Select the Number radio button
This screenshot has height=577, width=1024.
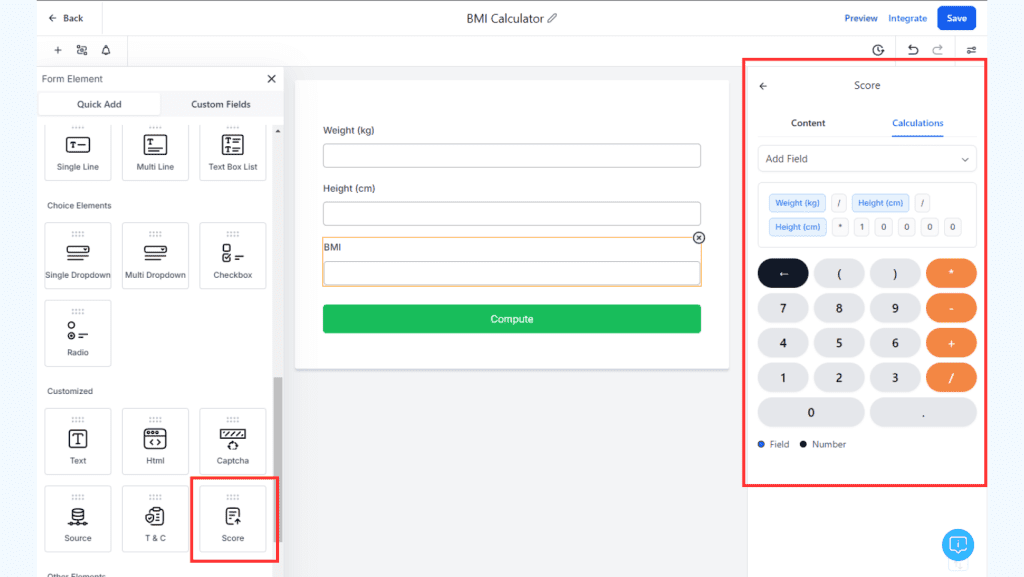click(802, 444)
